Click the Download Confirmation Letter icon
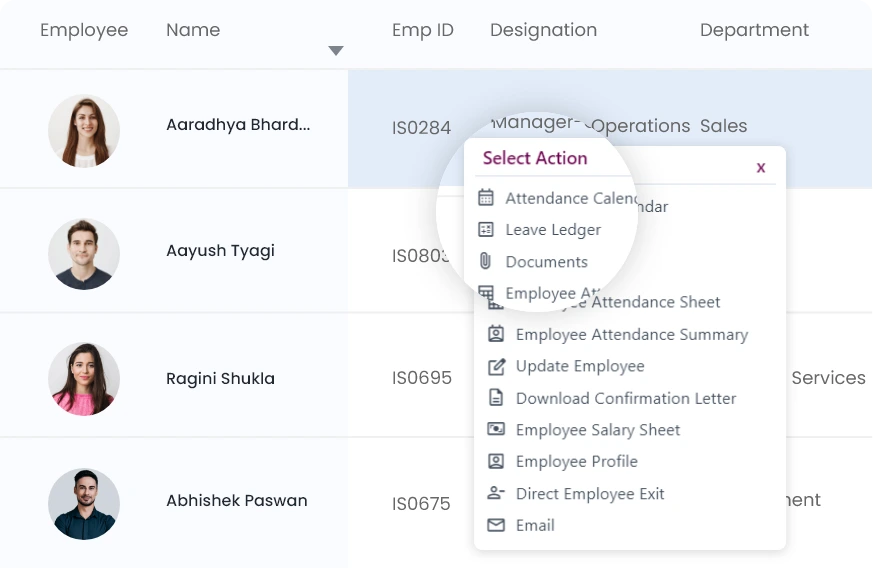Screen dimensions: 873x570 tap(495, 398)
